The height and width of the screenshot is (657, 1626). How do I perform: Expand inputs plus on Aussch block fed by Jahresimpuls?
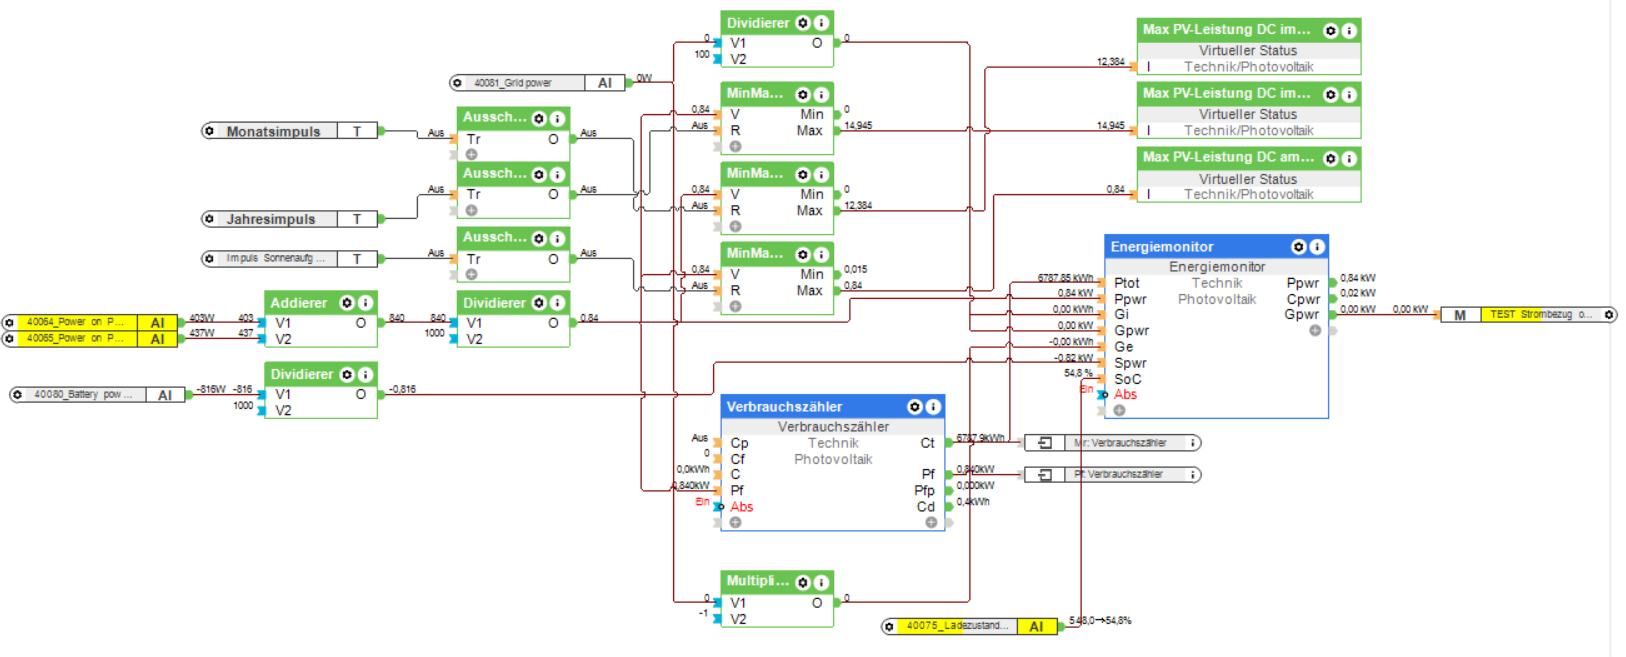[471, 210]
